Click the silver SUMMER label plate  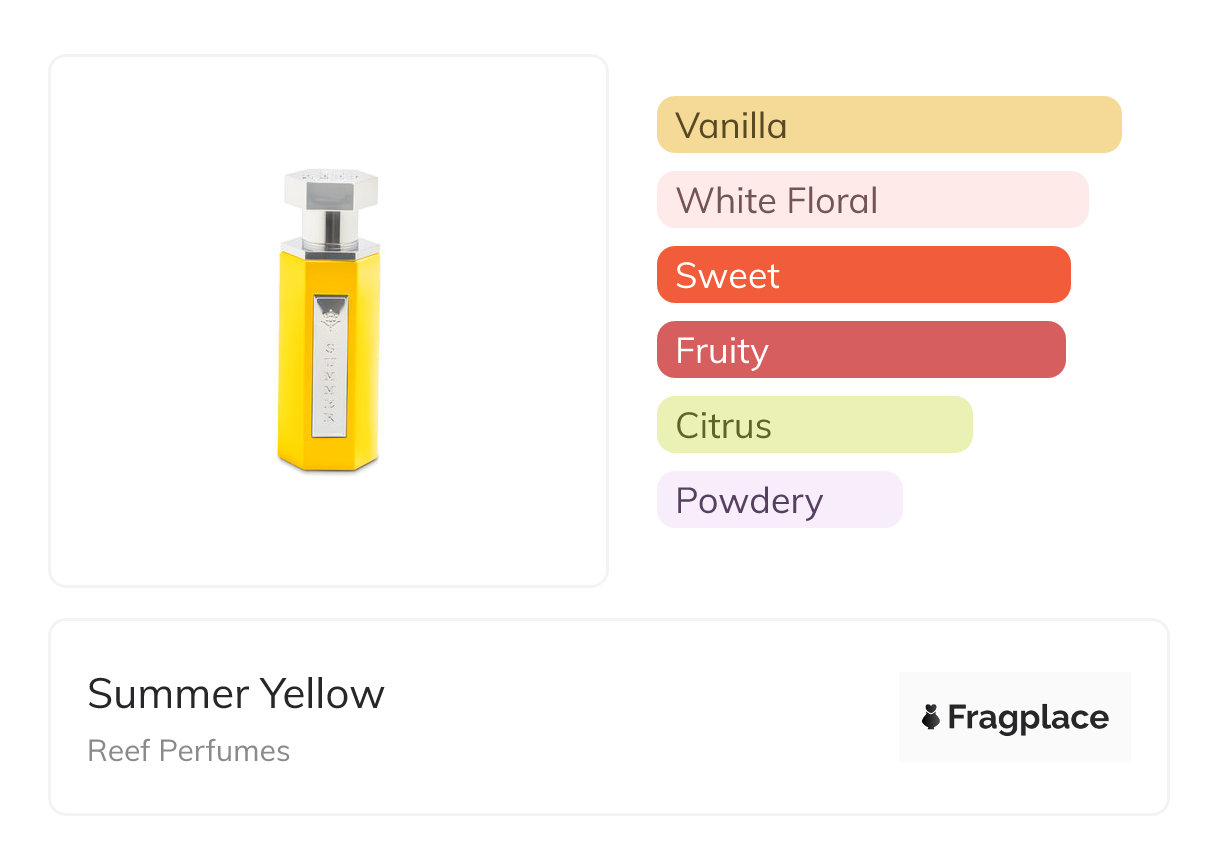point(330,366)
